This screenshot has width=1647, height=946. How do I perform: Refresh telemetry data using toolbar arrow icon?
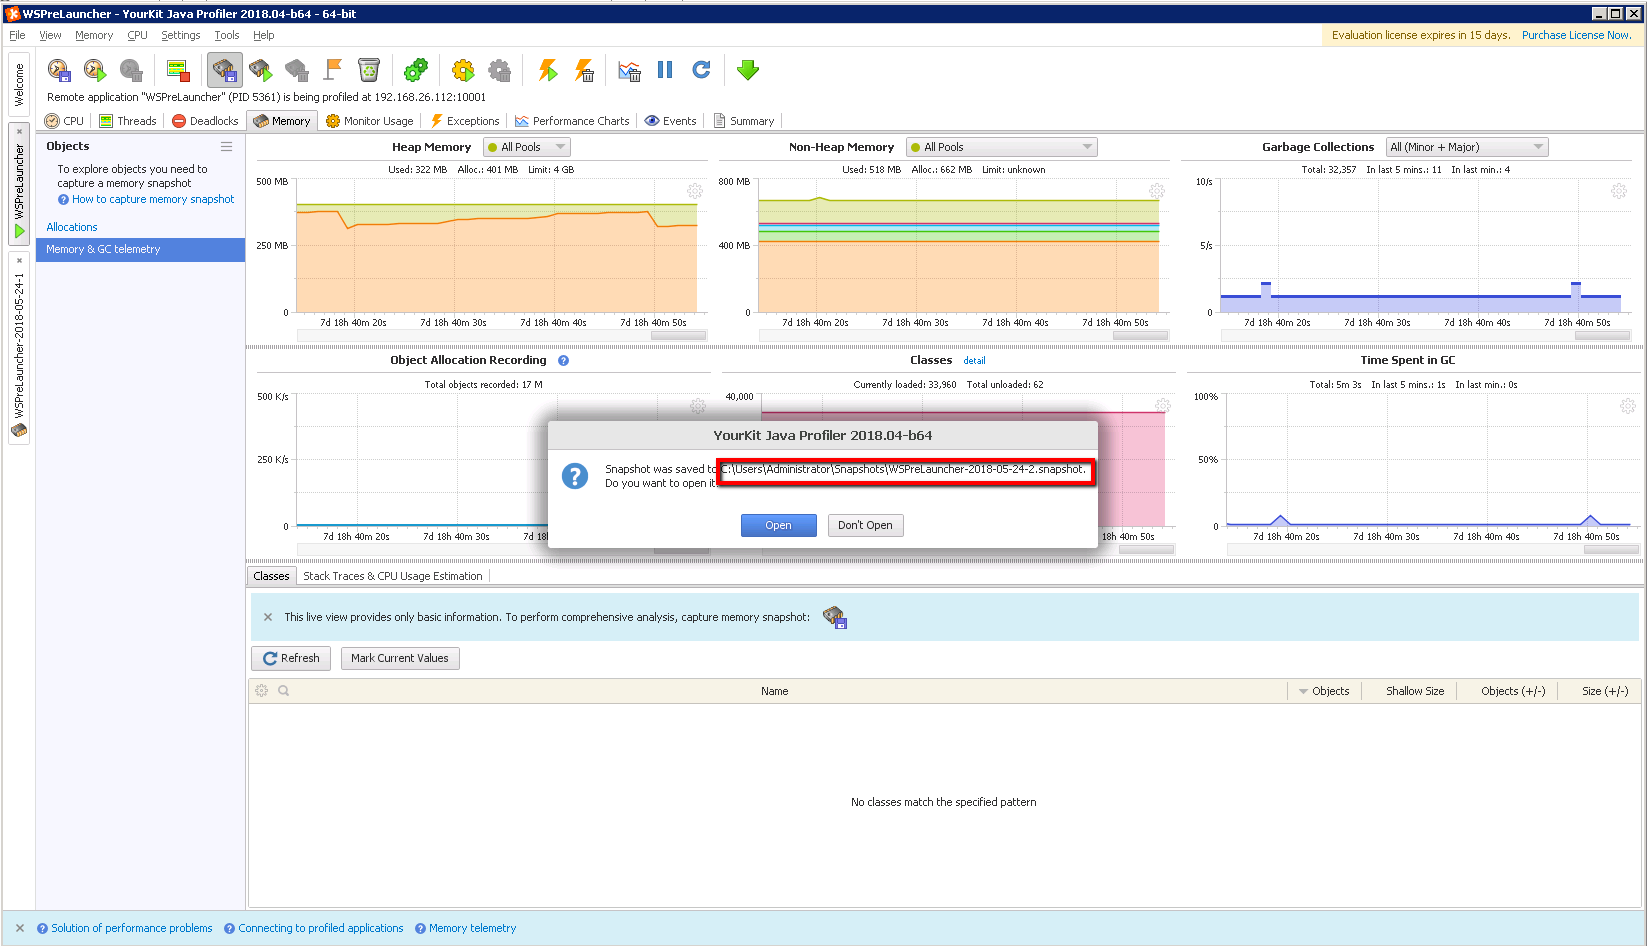701,70
